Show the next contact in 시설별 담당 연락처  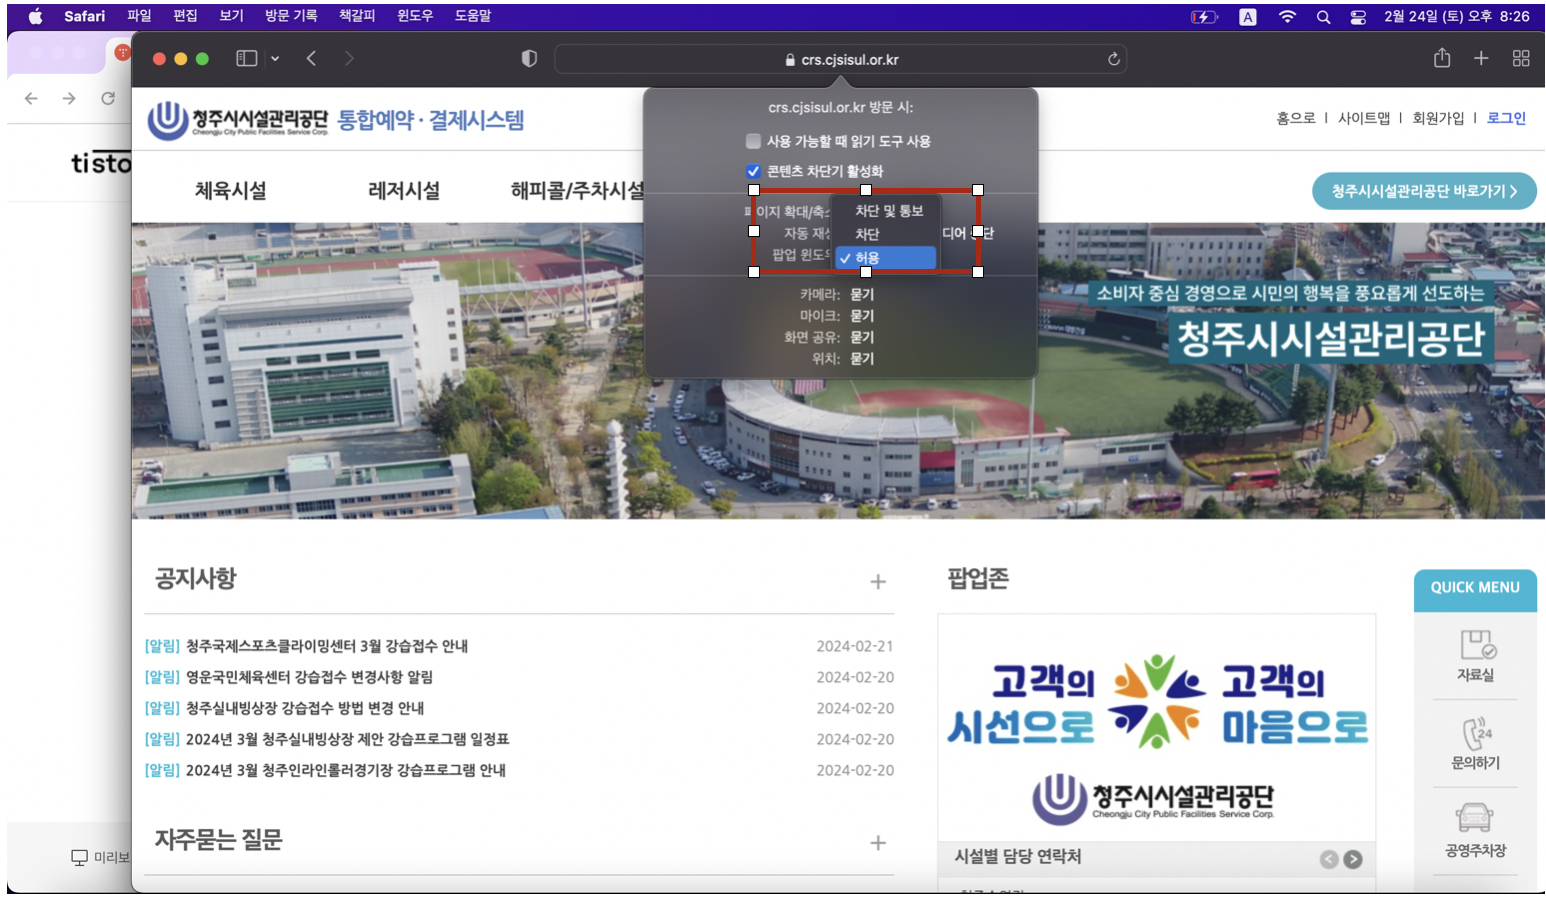(1353, 859)
